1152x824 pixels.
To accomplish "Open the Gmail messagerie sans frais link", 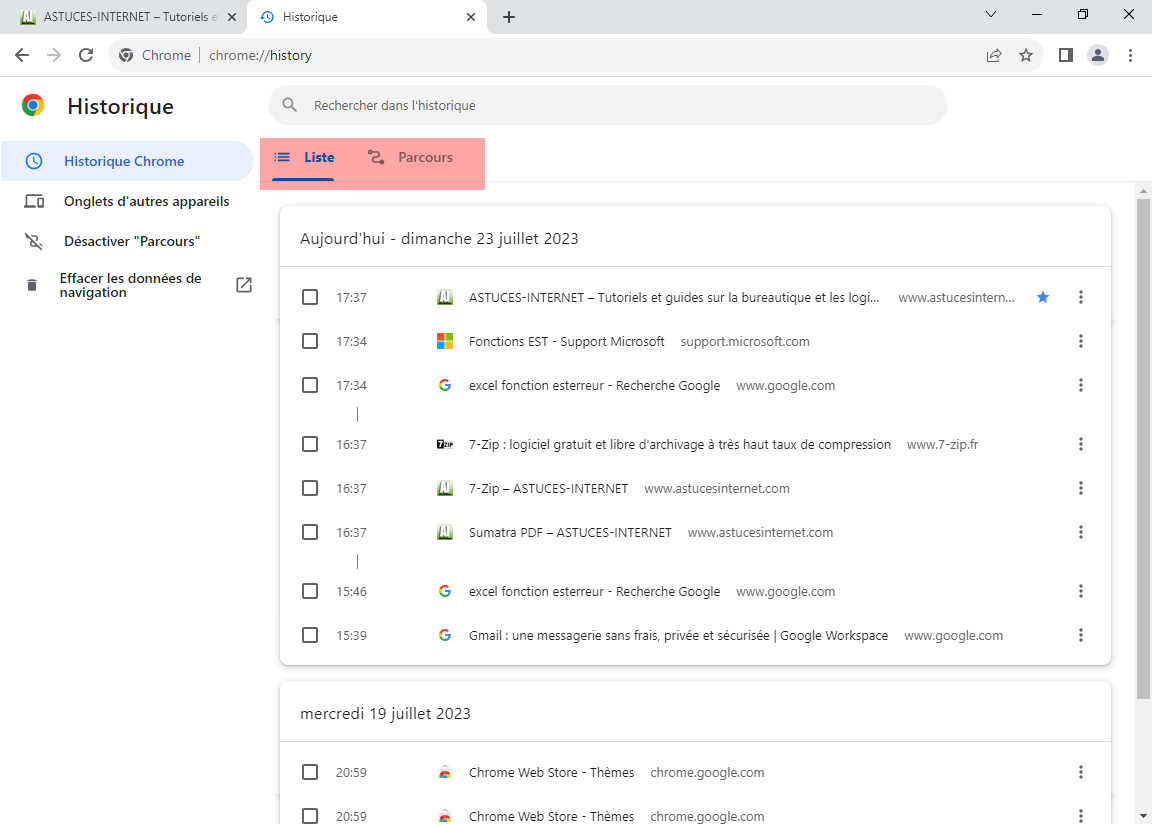I will click(x=678, y=635).
